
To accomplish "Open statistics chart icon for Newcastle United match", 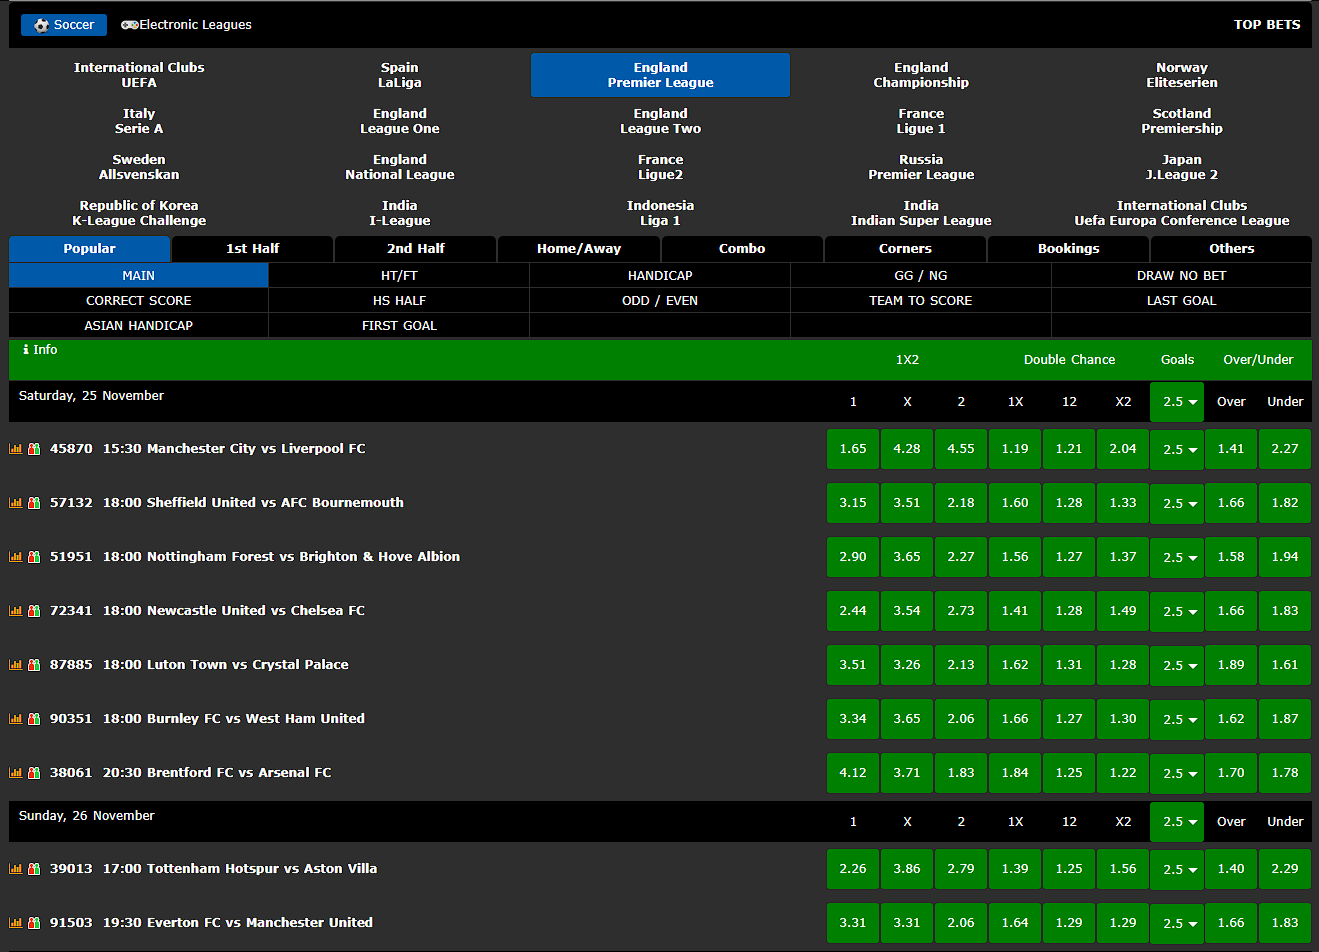I will click(15, 611).
